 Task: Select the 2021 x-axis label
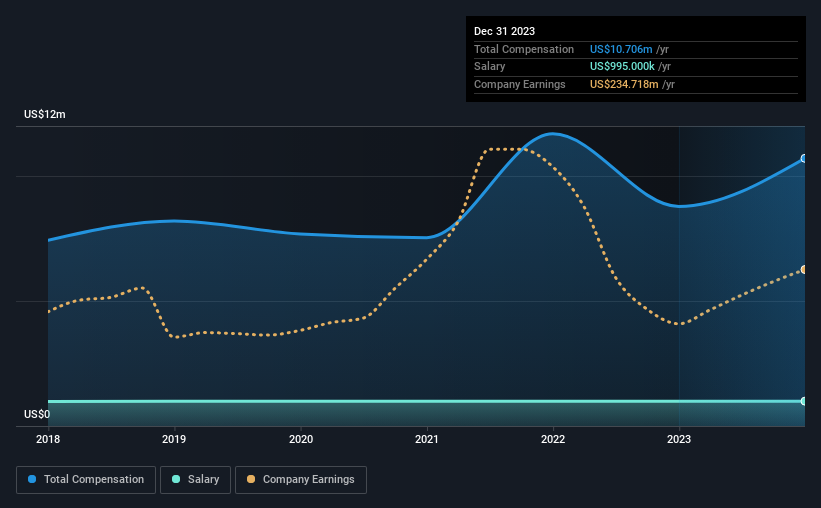(427, 439)
